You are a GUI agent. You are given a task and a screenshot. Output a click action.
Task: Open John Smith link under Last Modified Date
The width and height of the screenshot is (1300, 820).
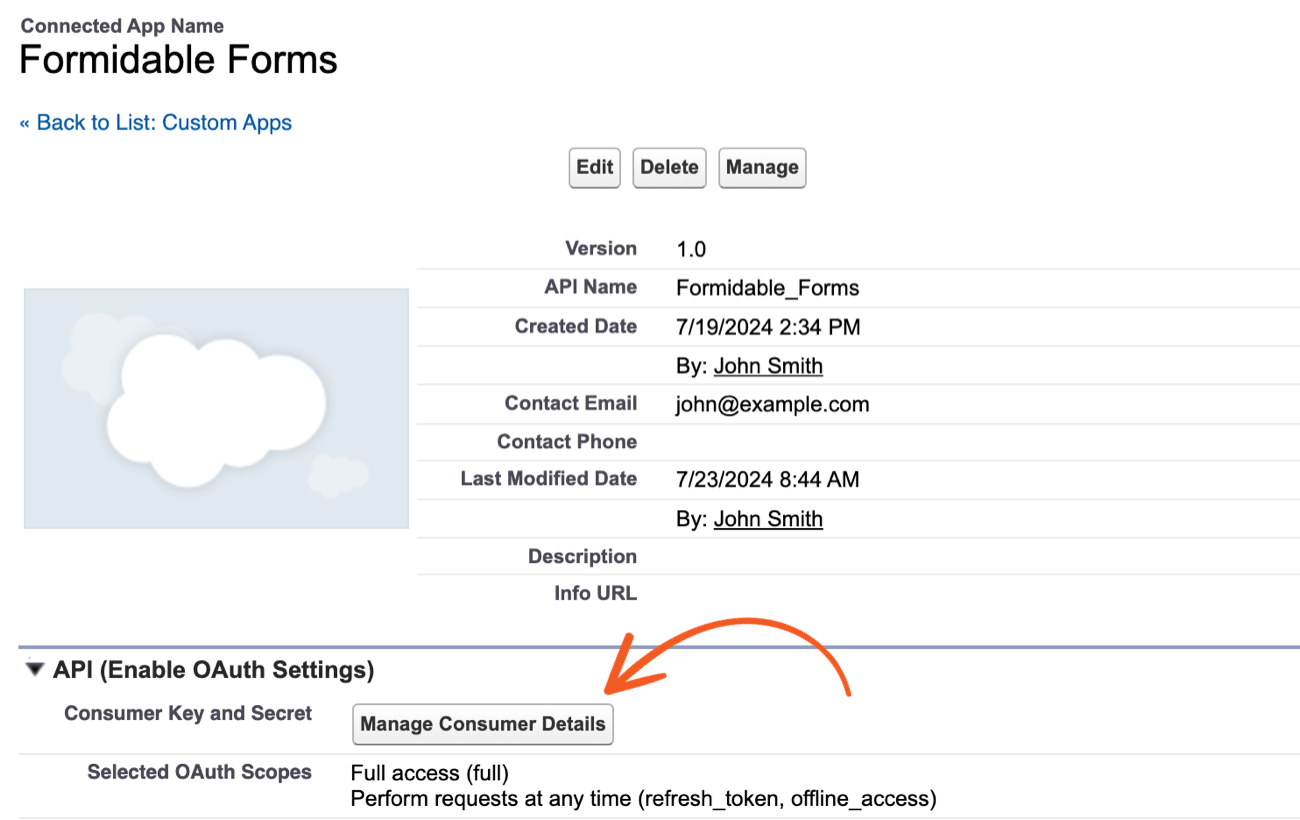[x=768, y=519]
